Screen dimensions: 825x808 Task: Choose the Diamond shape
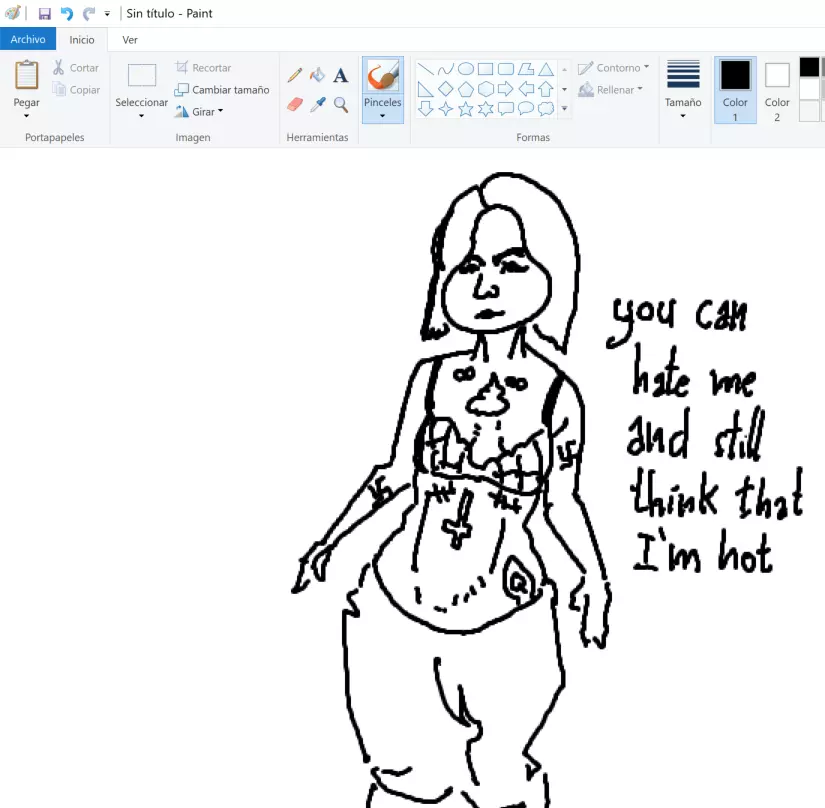coord(446,89)
